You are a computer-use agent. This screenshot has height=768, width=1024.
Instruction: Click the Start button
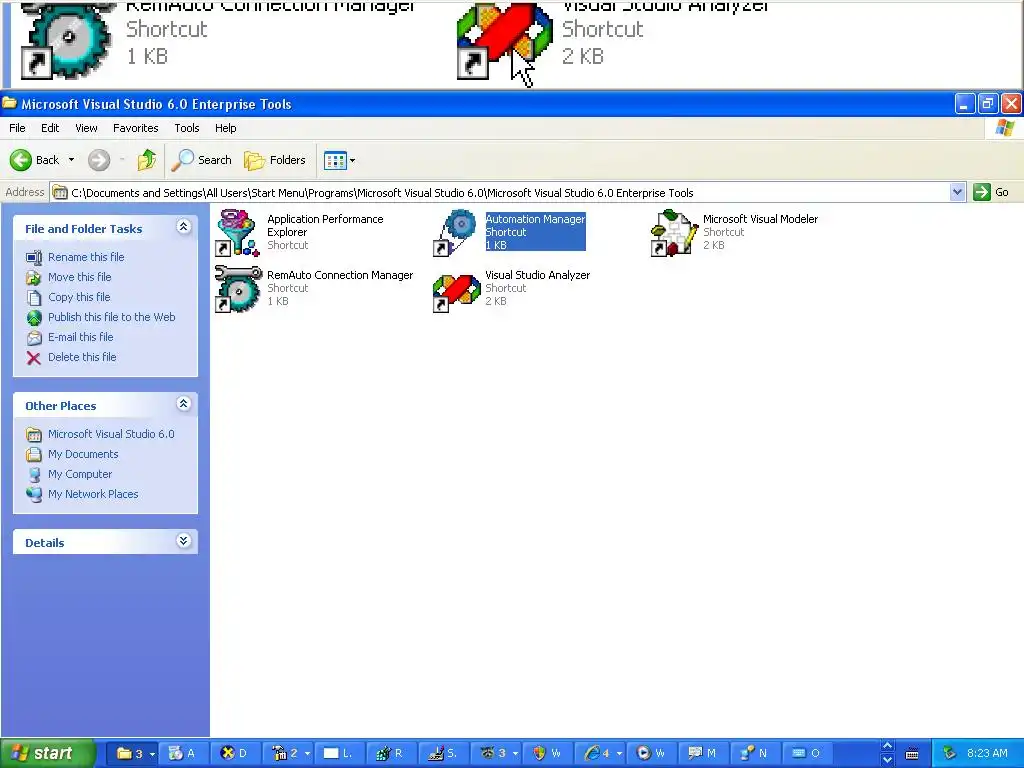(47, 754)
